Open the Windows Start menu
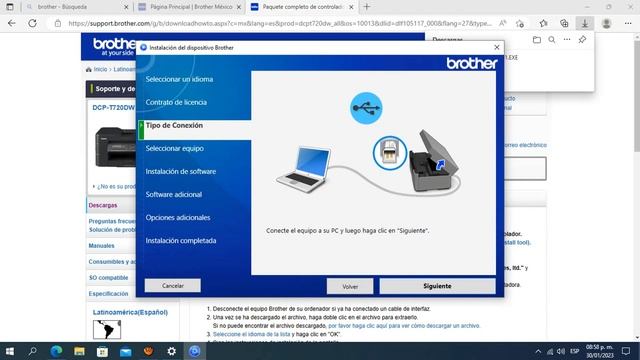 (x=10, y=351)
